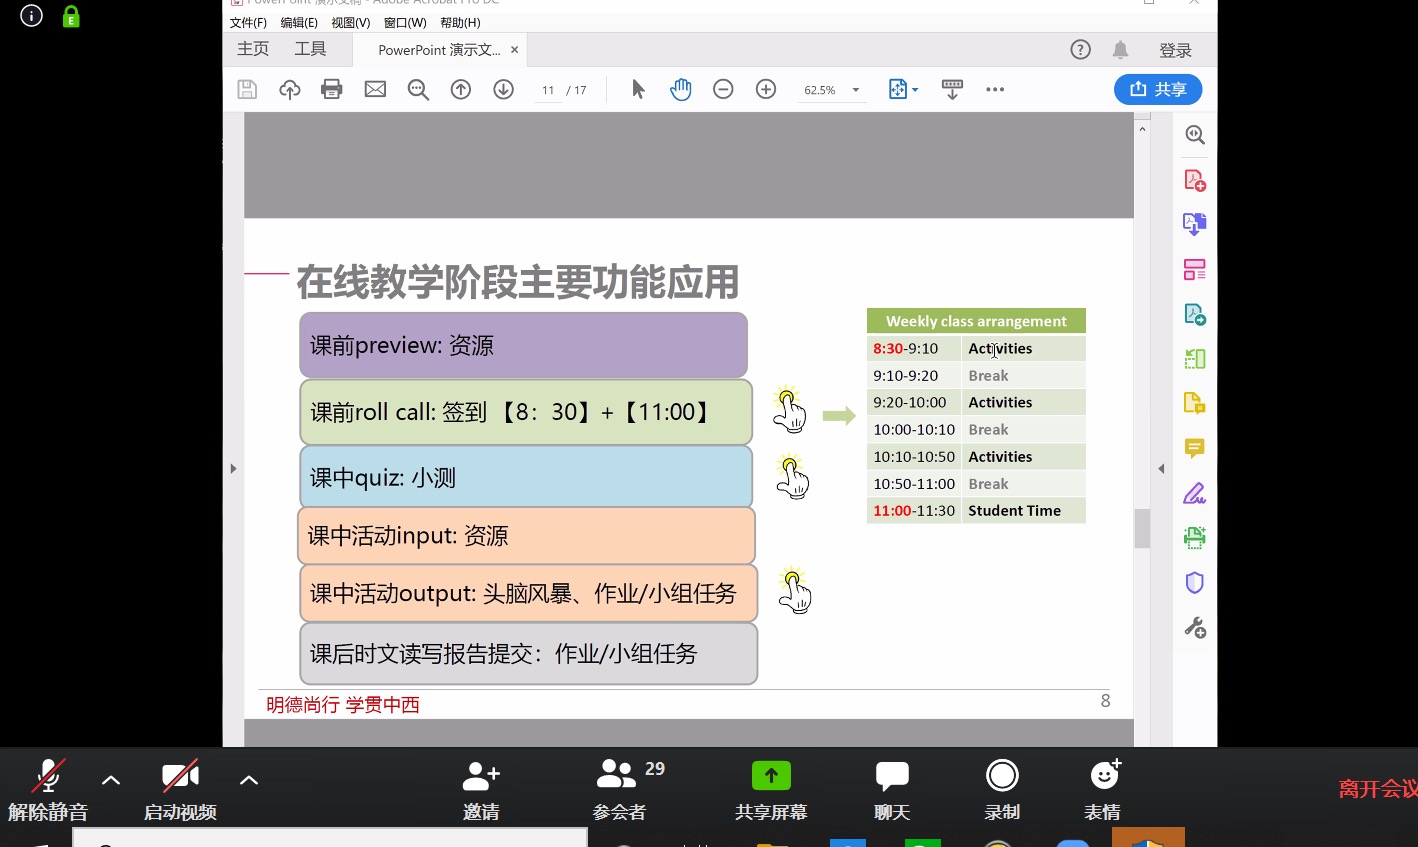Image resolution: width=1418 pixels, height=847 pixels.
Task: Open search using the magnifier icon
Action: pyautogui.click(x=419, y=89)
